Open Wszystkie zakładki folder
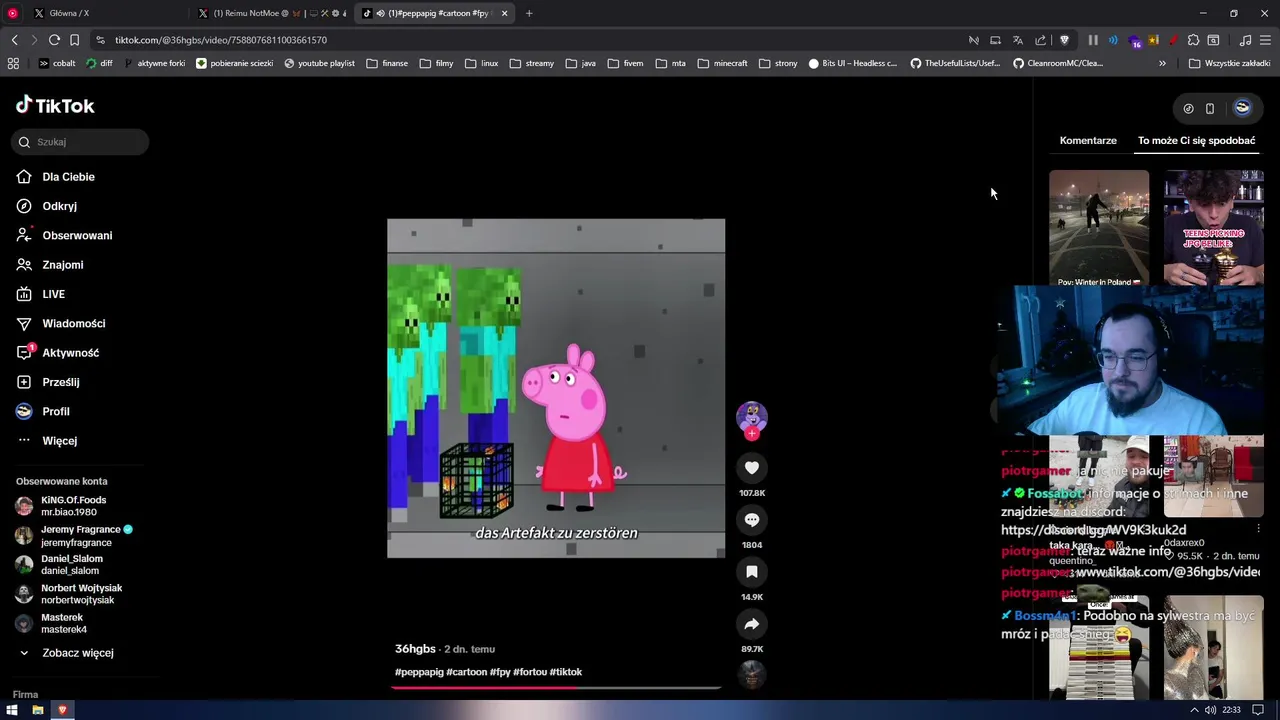This screenshot has height=720, width=1280. point(1229,63)
